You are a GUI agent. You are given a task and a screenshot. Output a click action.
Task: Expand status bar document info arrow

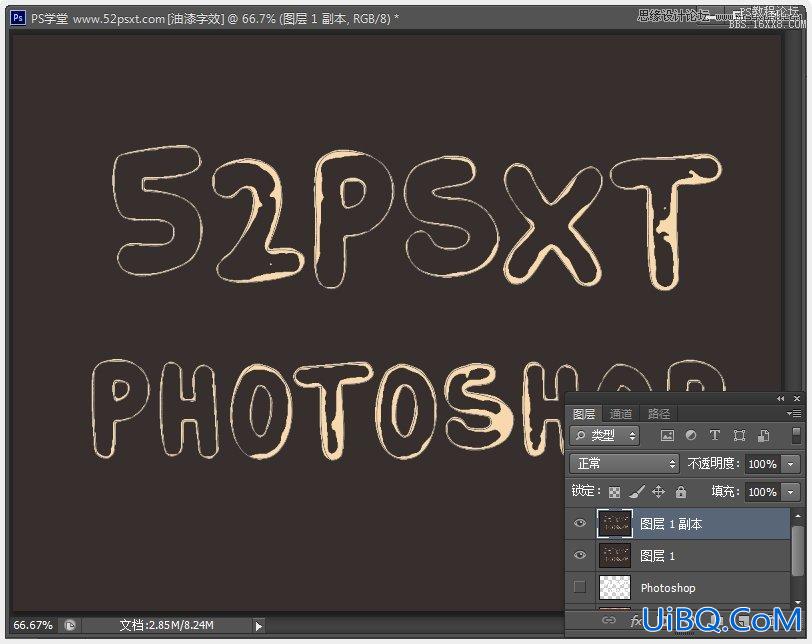click(258, 626)
